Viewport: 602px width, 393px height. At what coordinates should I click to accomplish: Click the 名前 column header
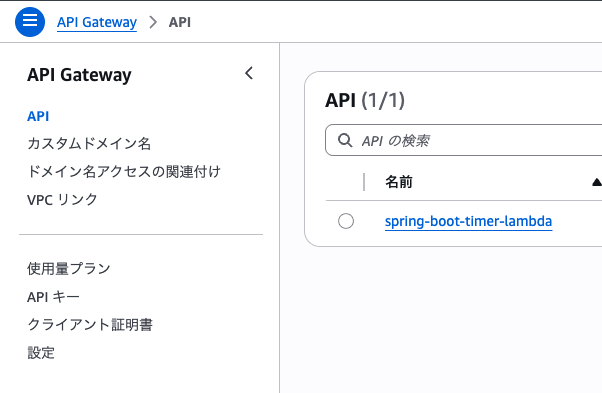click(x=399, y=182)
